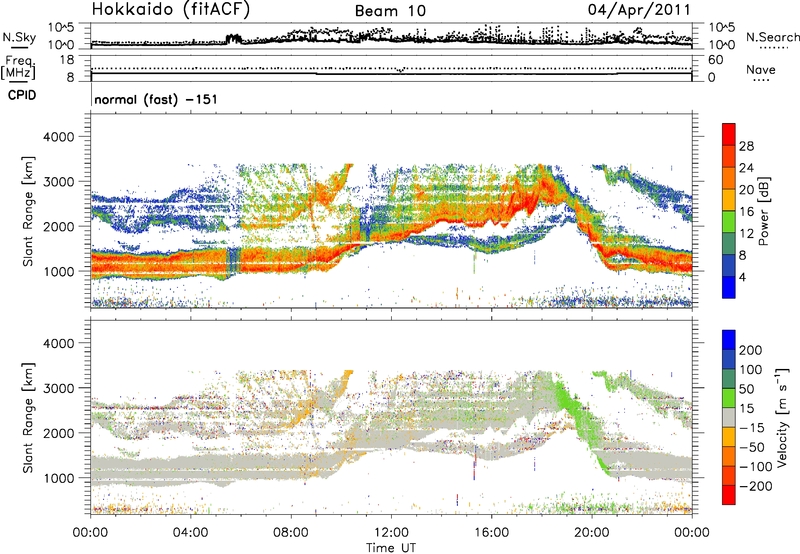Click the 'normal (fast) -151' text
Screen dimensions: 800x554
[156, 99]
